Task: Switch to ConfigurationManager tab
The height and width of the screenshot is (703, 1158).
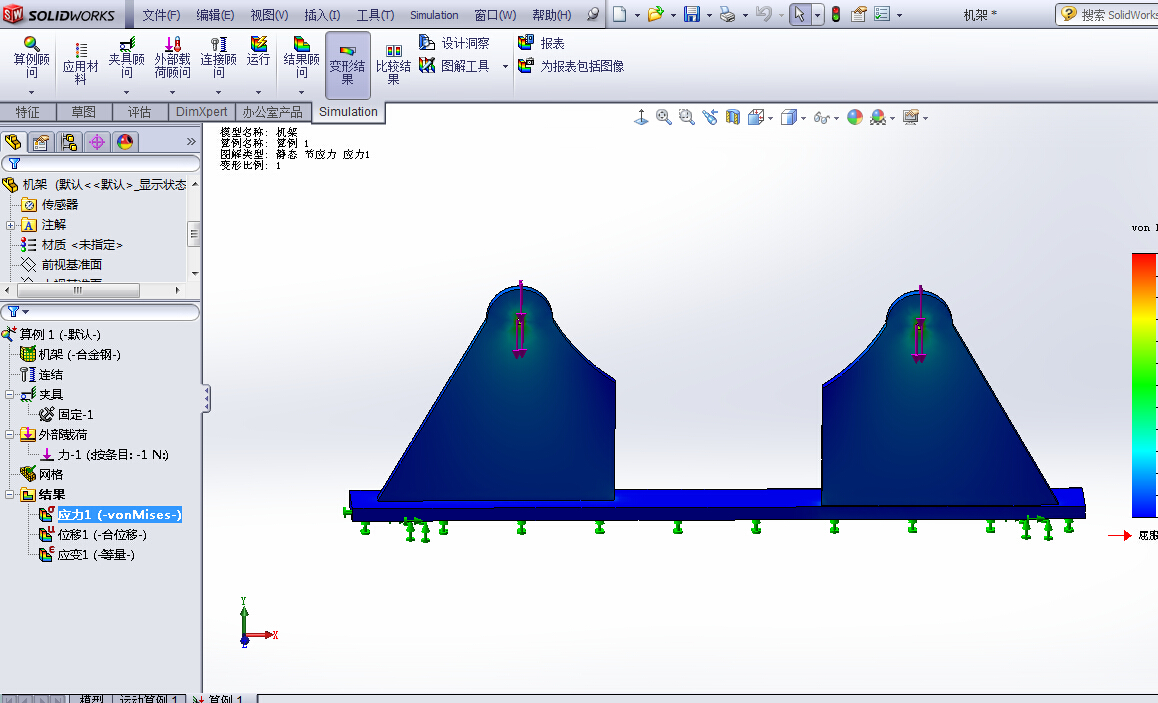Action: point(69,142)
